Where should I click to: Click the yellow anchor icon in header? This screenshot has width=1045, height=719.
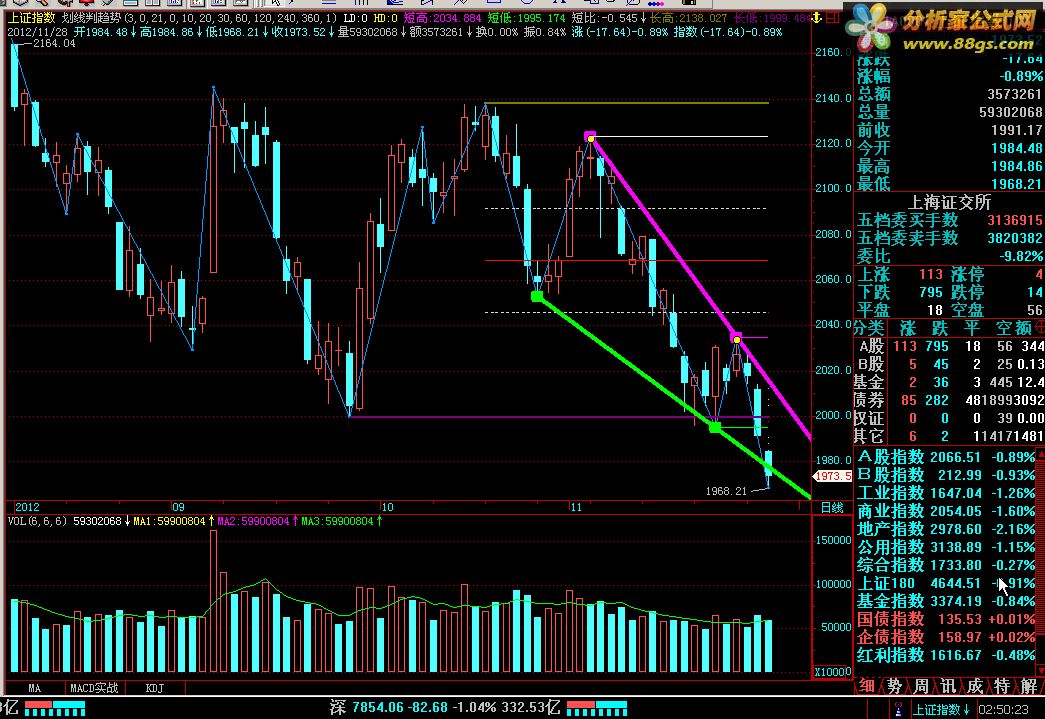[817, 18]
